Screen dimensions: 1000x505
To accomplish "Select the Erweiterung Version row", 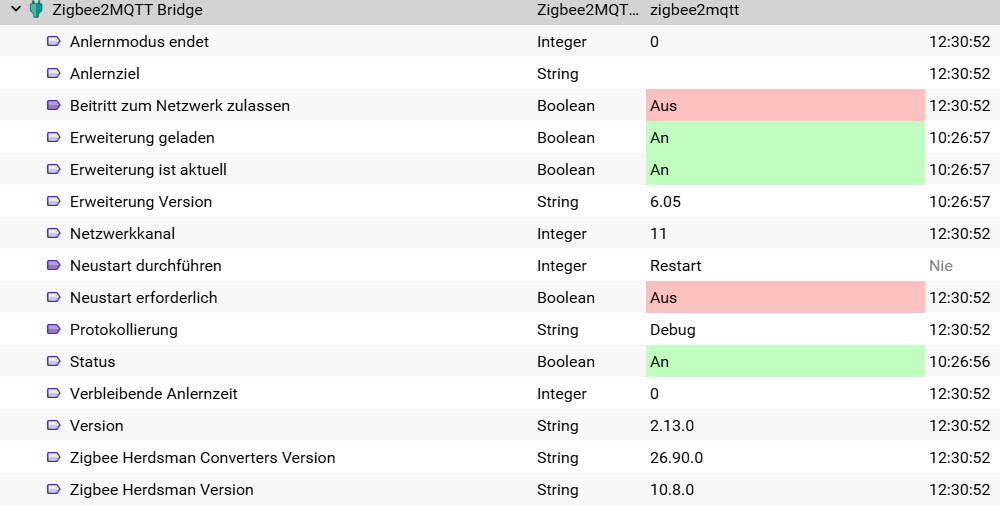I will (x=500, y=201).
